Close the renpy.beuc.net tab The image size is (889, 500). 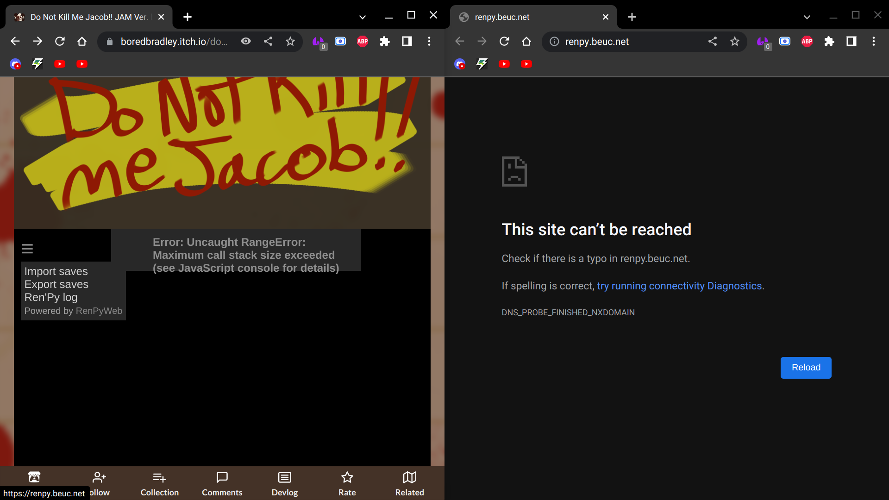point(606,17)
